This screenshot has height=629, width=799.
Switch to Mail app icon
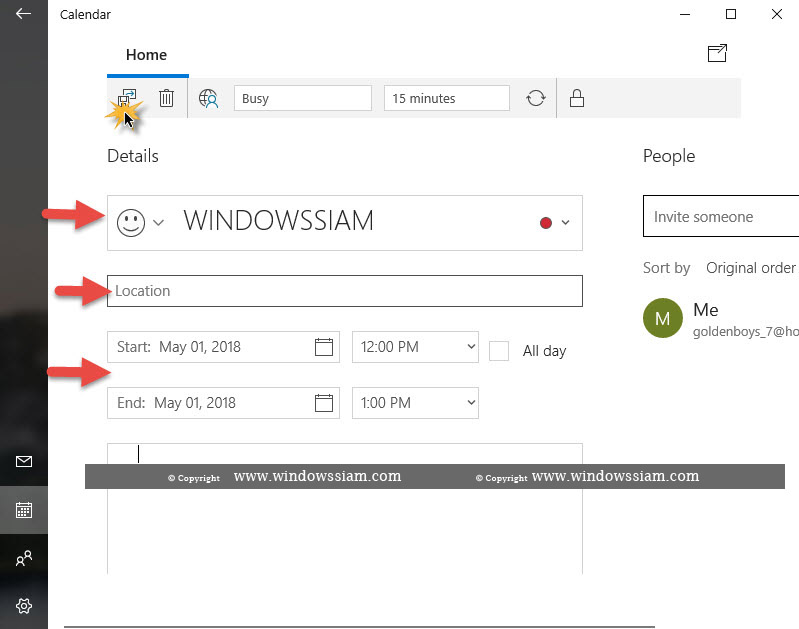pos(24,461)
